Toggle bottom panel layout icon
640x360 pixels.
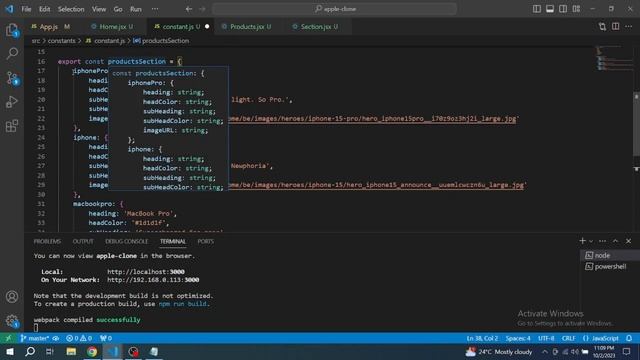click(x=550, y=9)
